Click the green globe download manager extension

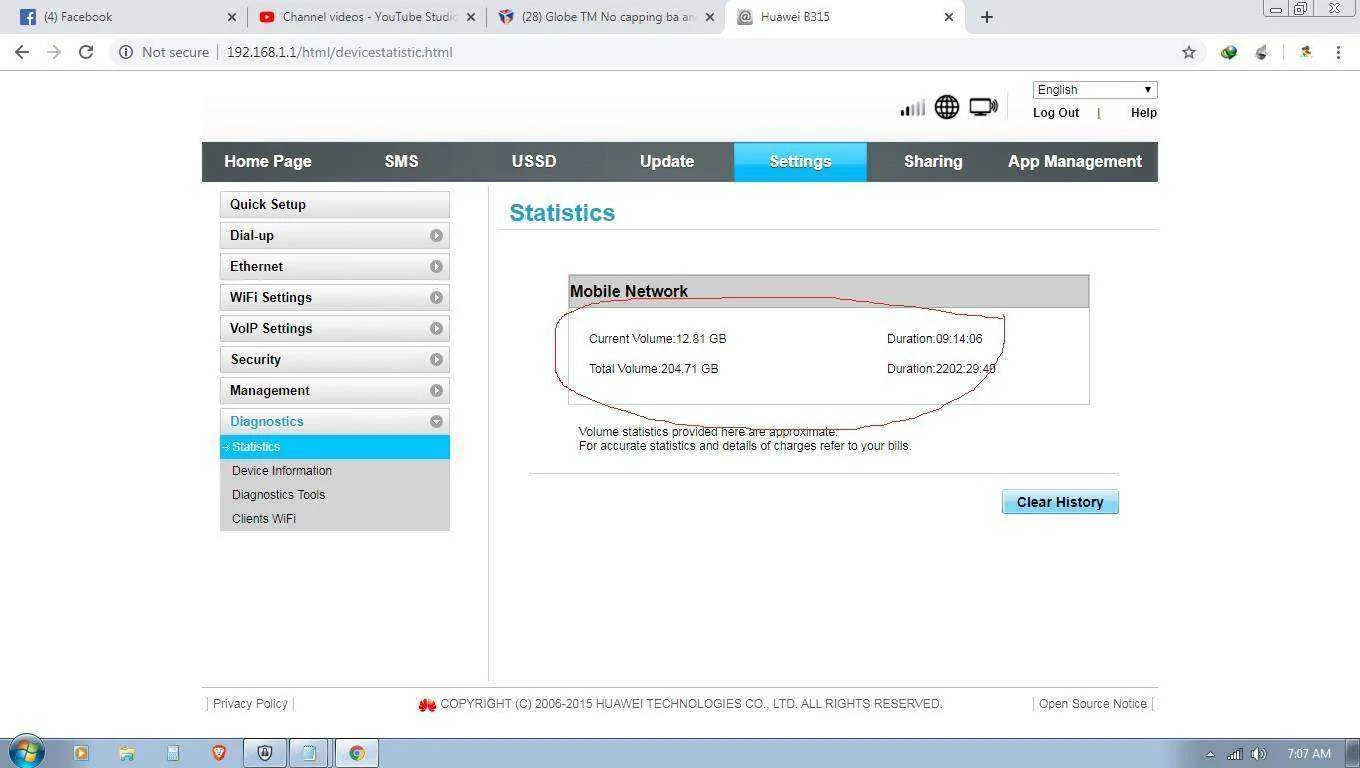click(x=1229, y=52)
